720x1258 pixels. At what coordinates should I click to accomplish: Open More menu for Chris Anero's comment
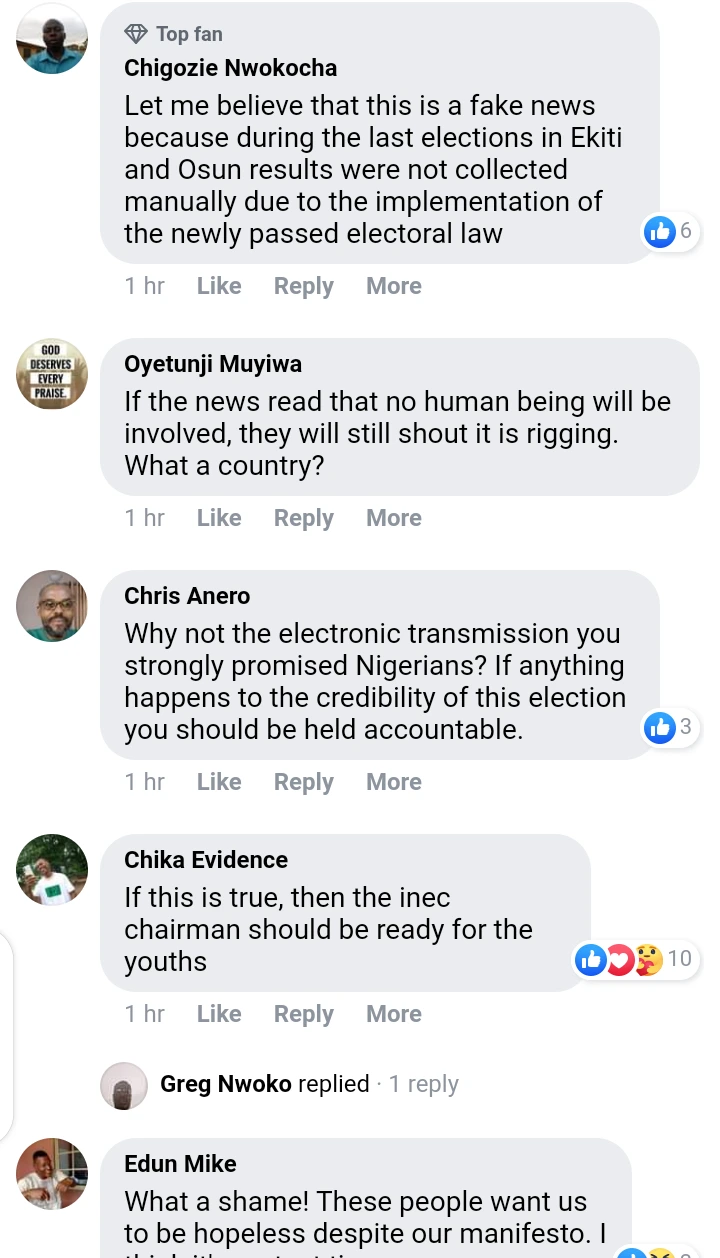tap(394, 782)
